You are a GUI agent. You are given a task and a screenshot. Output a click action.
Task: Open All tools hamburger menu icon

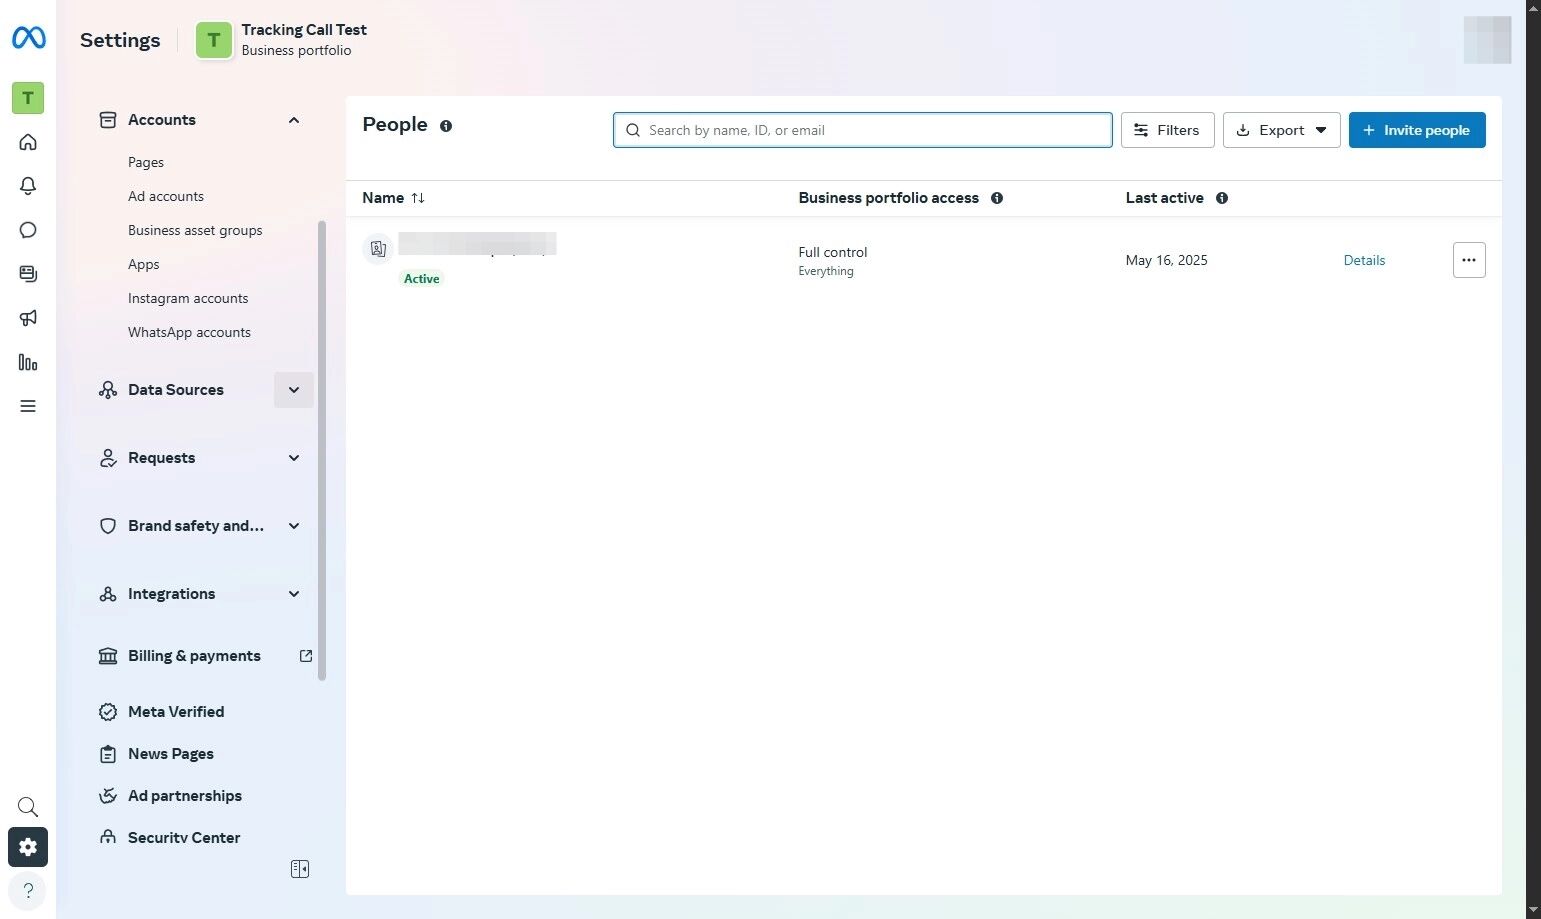pyautogui.click(x=28, y=406)
